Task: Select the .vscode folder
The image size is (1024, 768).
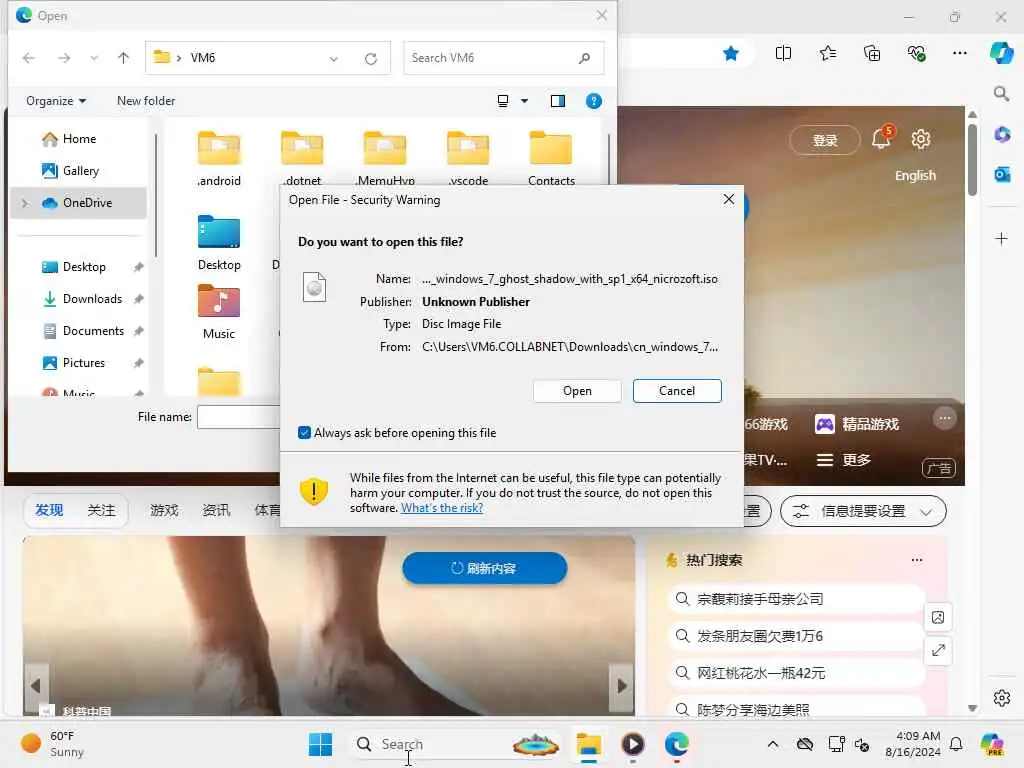Action: click(x=468, y=159)
